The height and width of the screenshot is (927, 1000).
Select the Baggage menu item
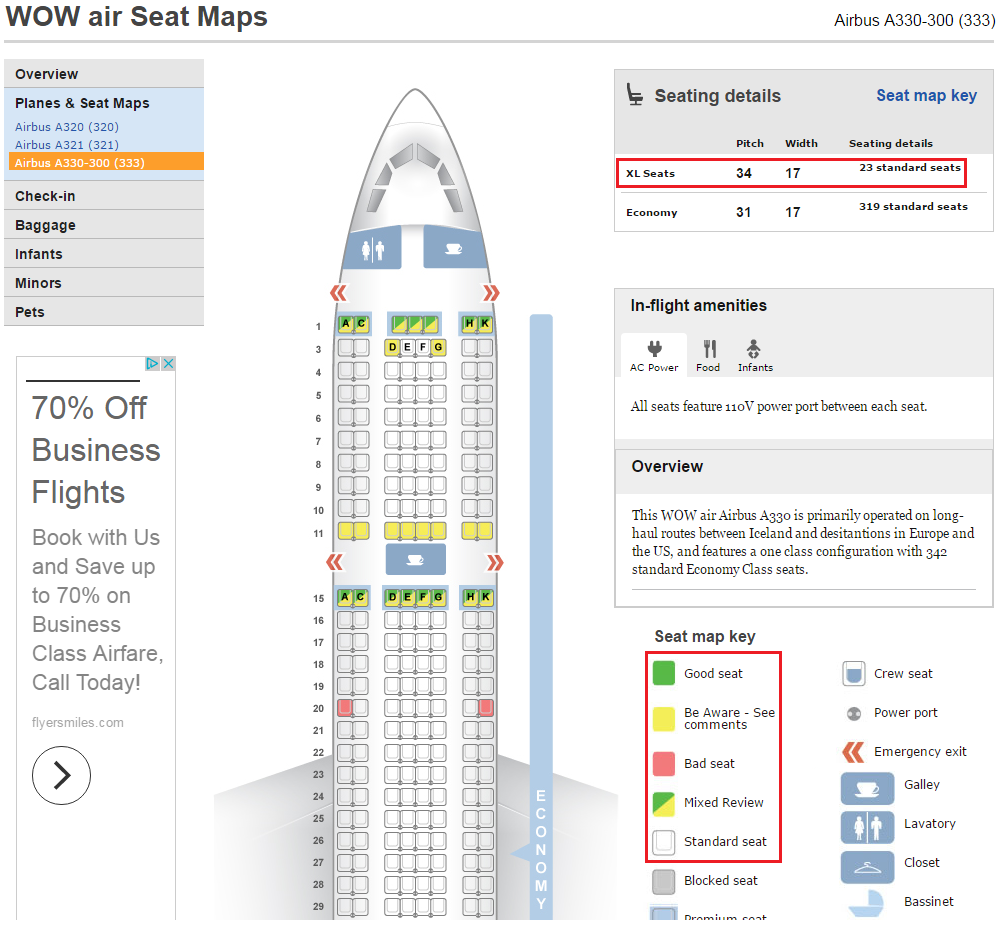tap(45, 225)
